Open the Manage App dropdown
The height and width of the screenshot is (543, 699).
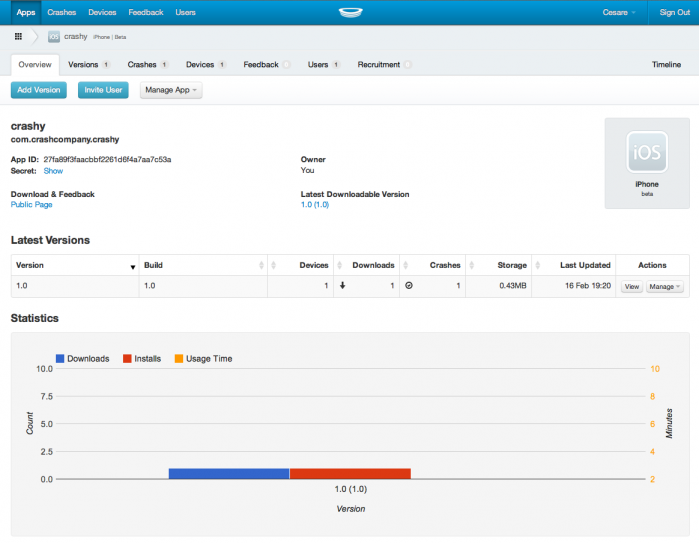171,90
